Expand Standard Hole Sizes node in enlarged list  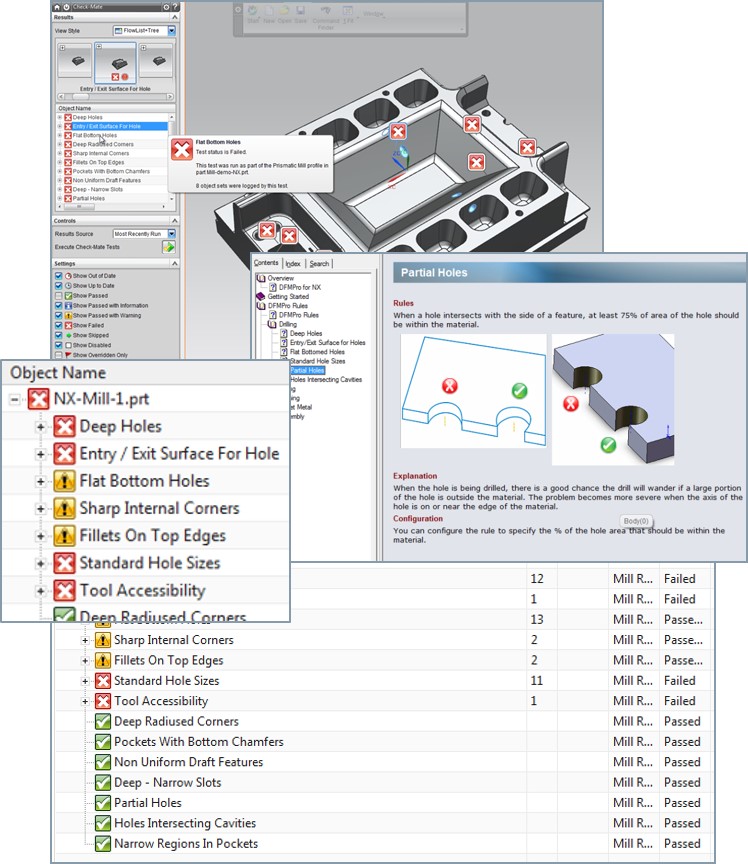click(x=40, y=564)
